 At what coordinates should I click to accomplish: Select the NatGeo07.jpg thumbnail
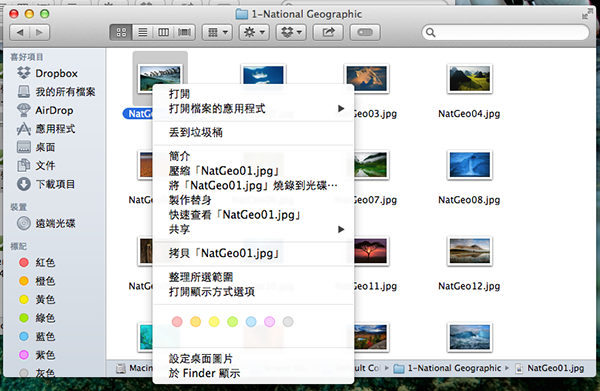click(x=367, y=165)
